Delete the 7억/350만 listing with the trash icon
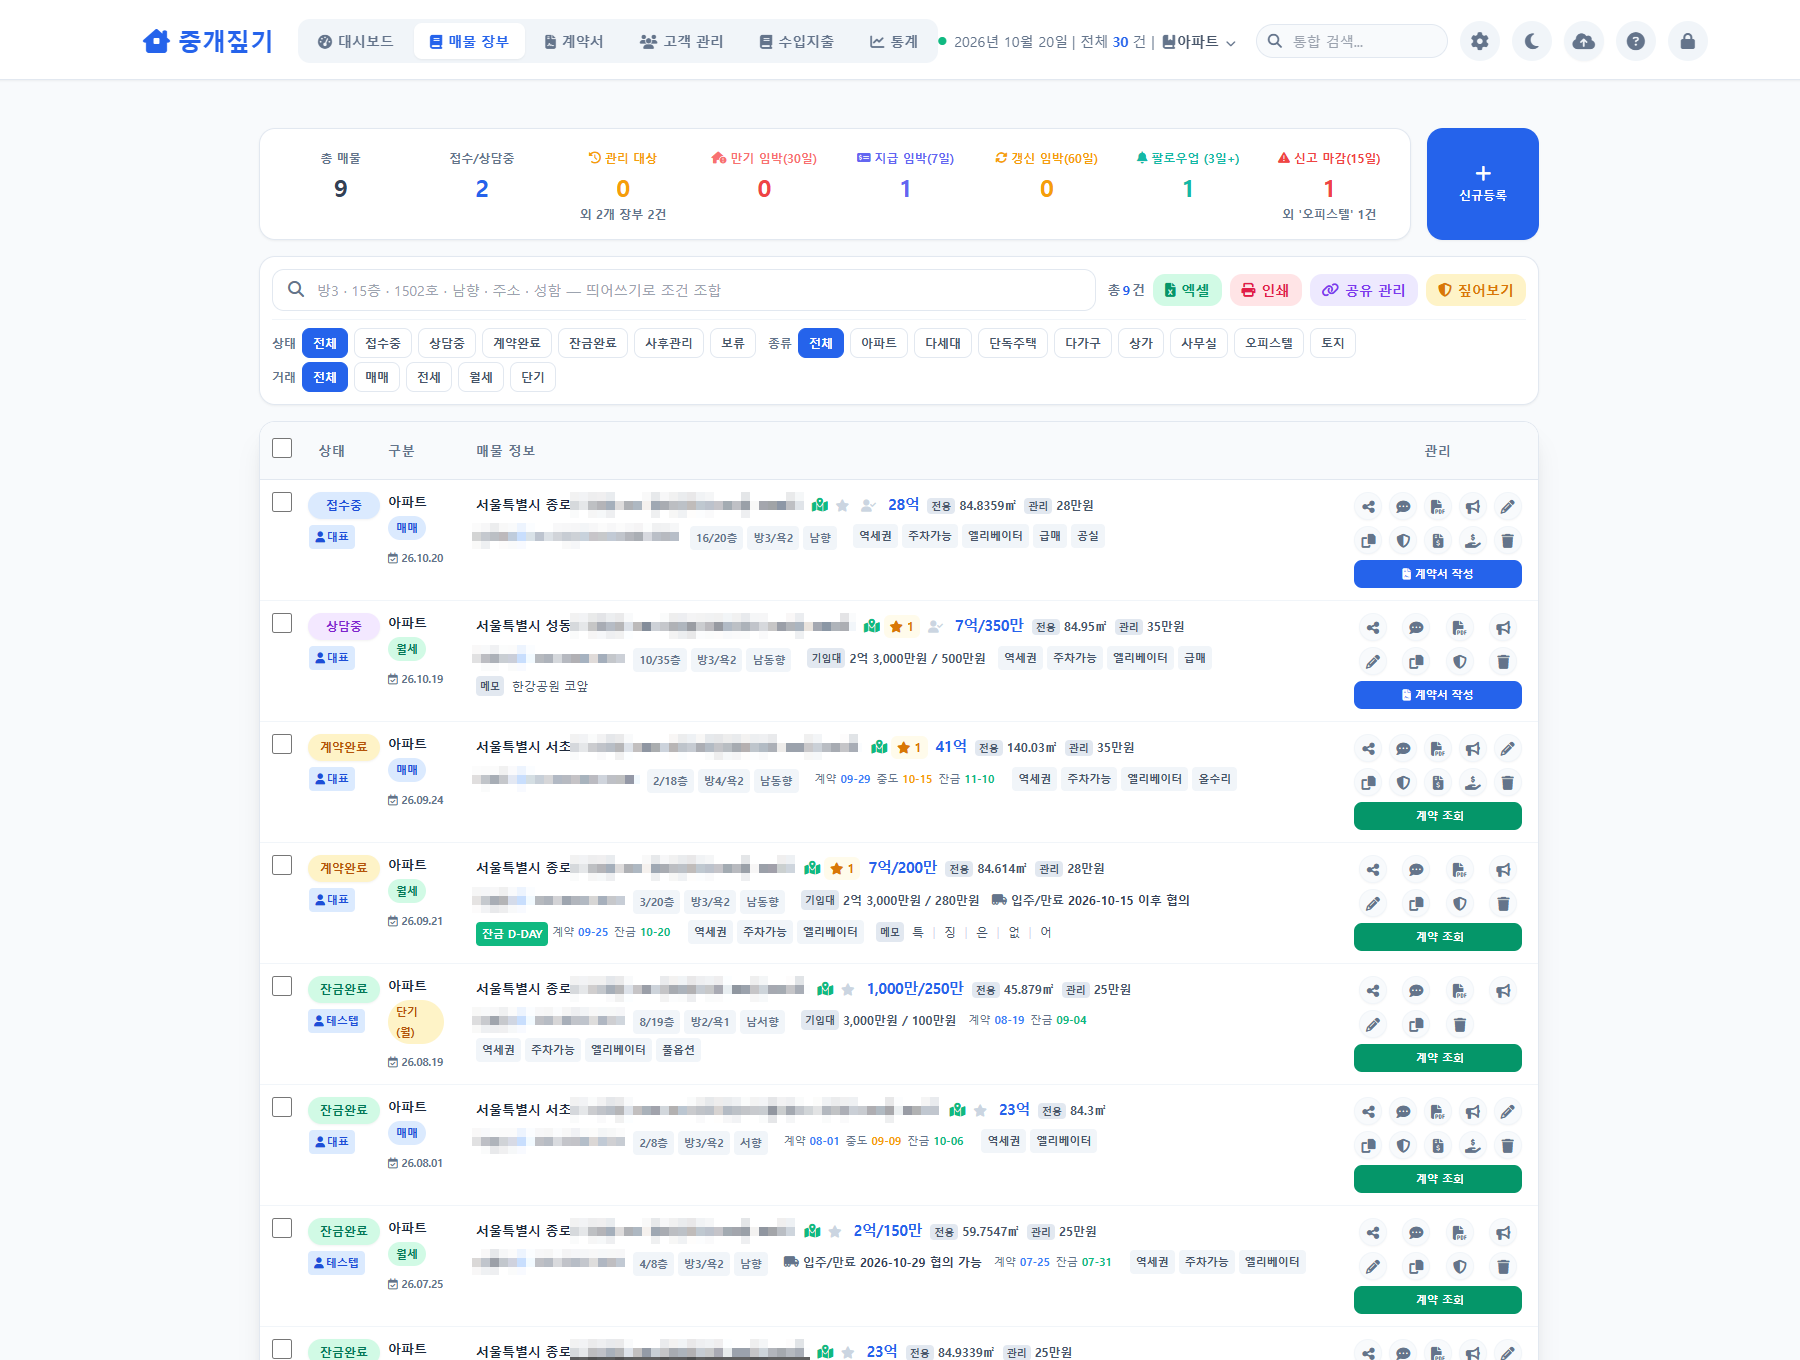 coord(1503,662)
